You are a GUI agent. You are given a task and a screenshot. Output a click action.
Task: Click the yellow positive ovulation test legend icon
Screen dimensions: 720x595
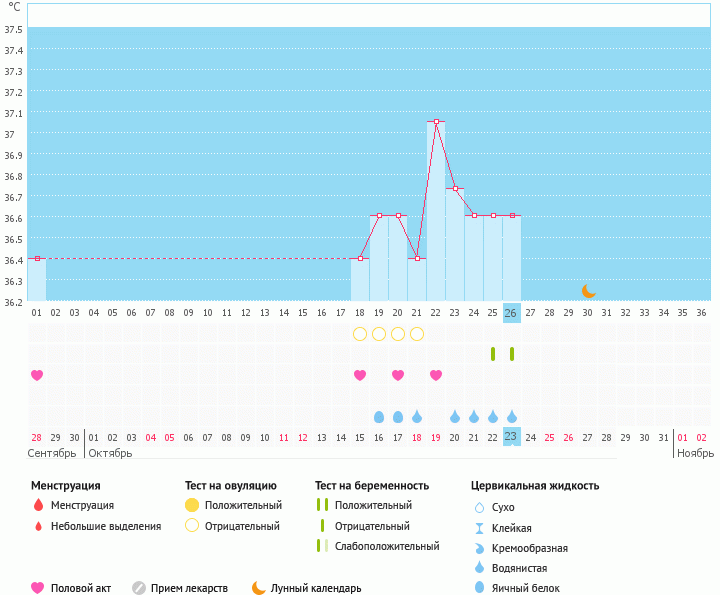click(192, 506)
